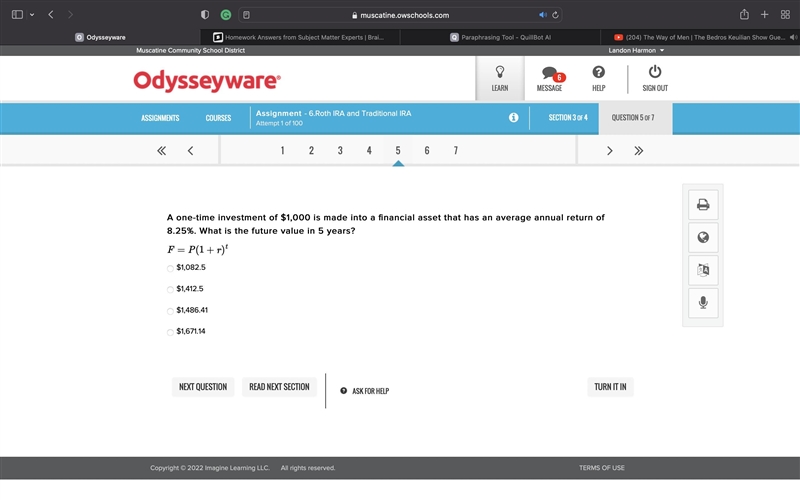The image size is (800, 500).
Task: Open the Learn lightbulb menu
Action: coord(499,79)
